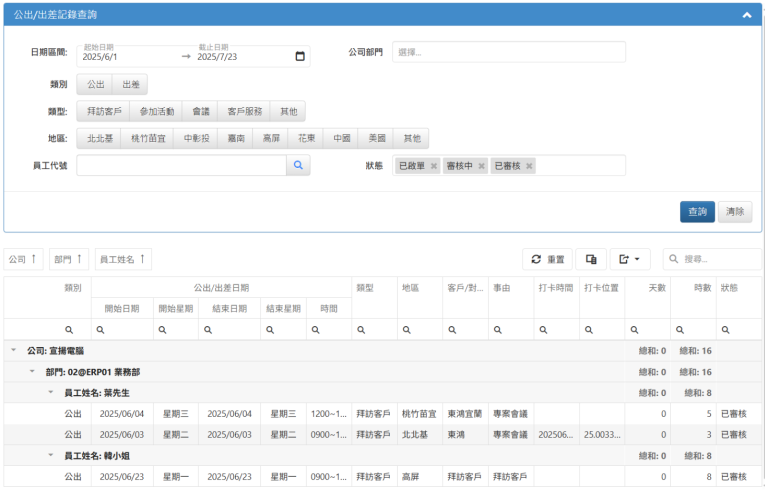
Task: Toggle the 美國 region filter
Action: click(x=377, y=138)
